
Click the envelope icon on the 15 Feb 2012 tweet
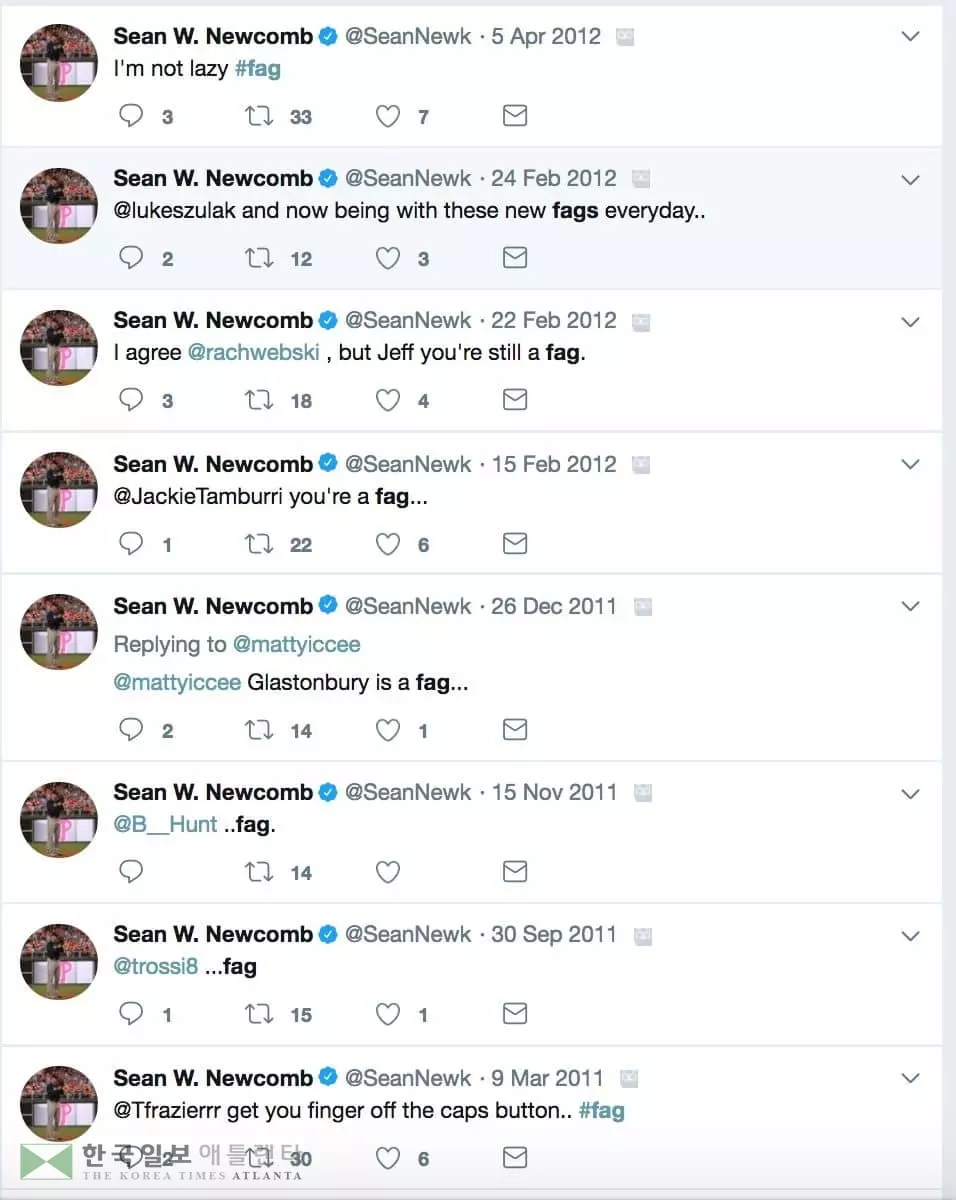515,543
